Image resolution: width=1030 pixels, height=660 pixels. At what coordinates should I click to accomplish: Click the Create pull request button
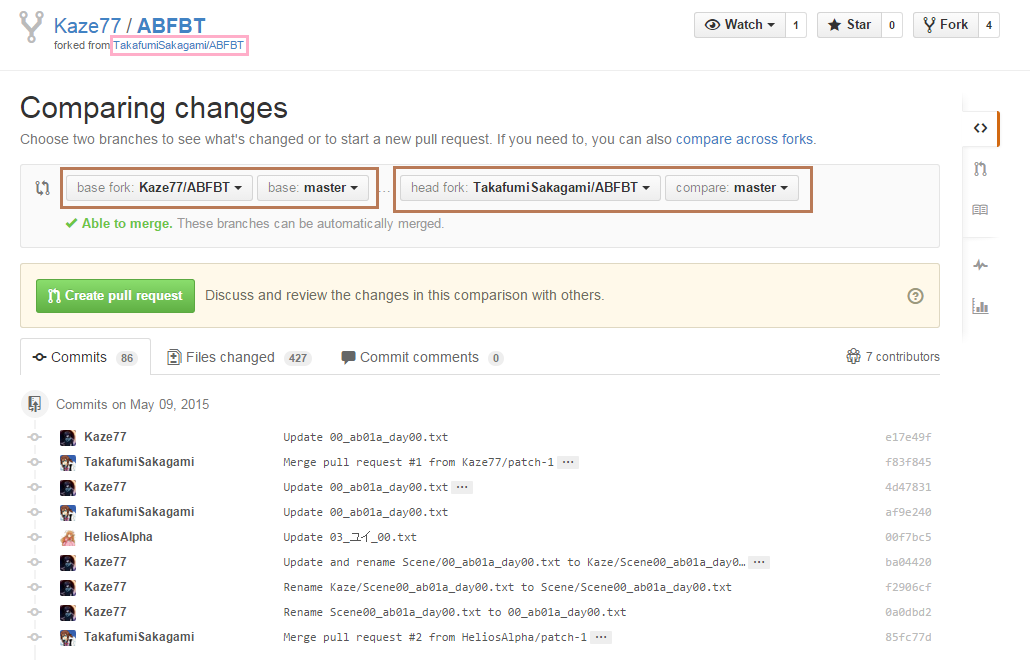tap(116, 296)
